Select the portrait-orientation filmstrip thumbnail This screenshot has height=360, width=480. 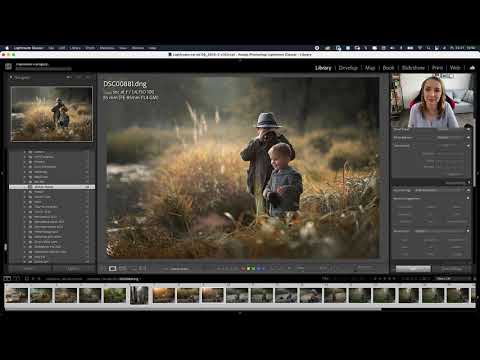pos(139,295)
